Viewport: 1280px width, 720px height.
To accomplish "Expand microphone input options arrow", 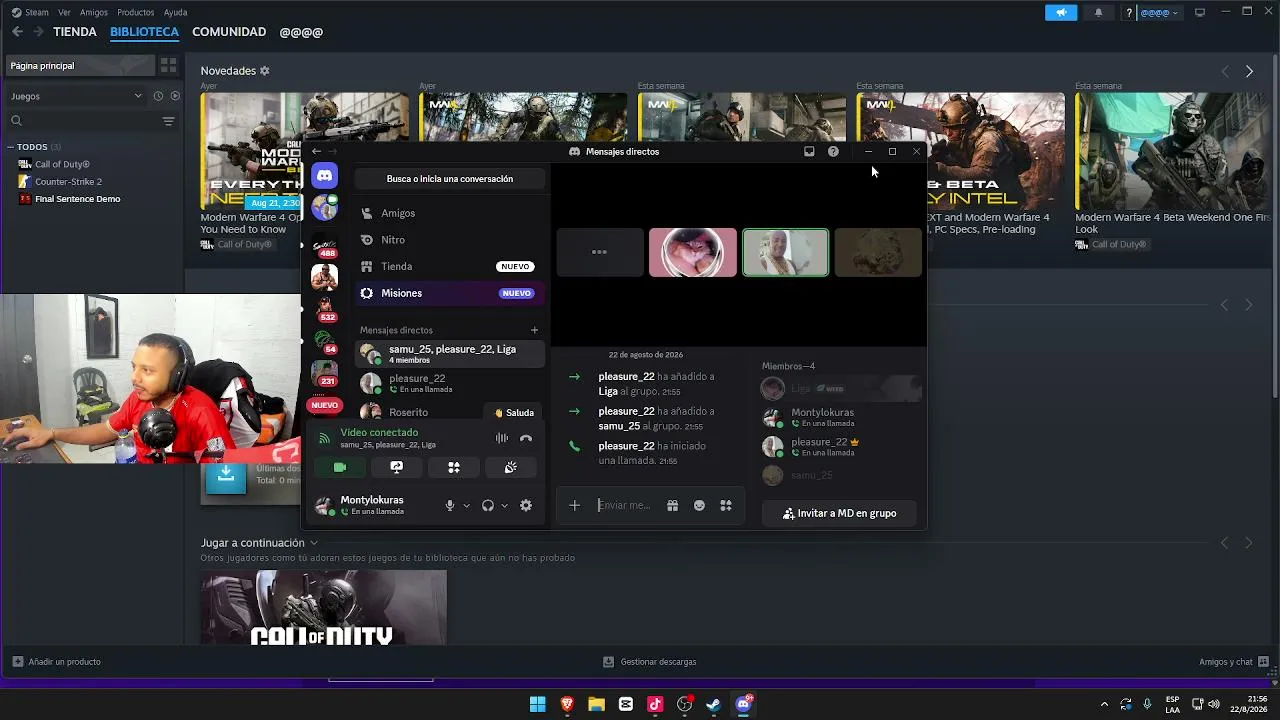I will point(466,506).
